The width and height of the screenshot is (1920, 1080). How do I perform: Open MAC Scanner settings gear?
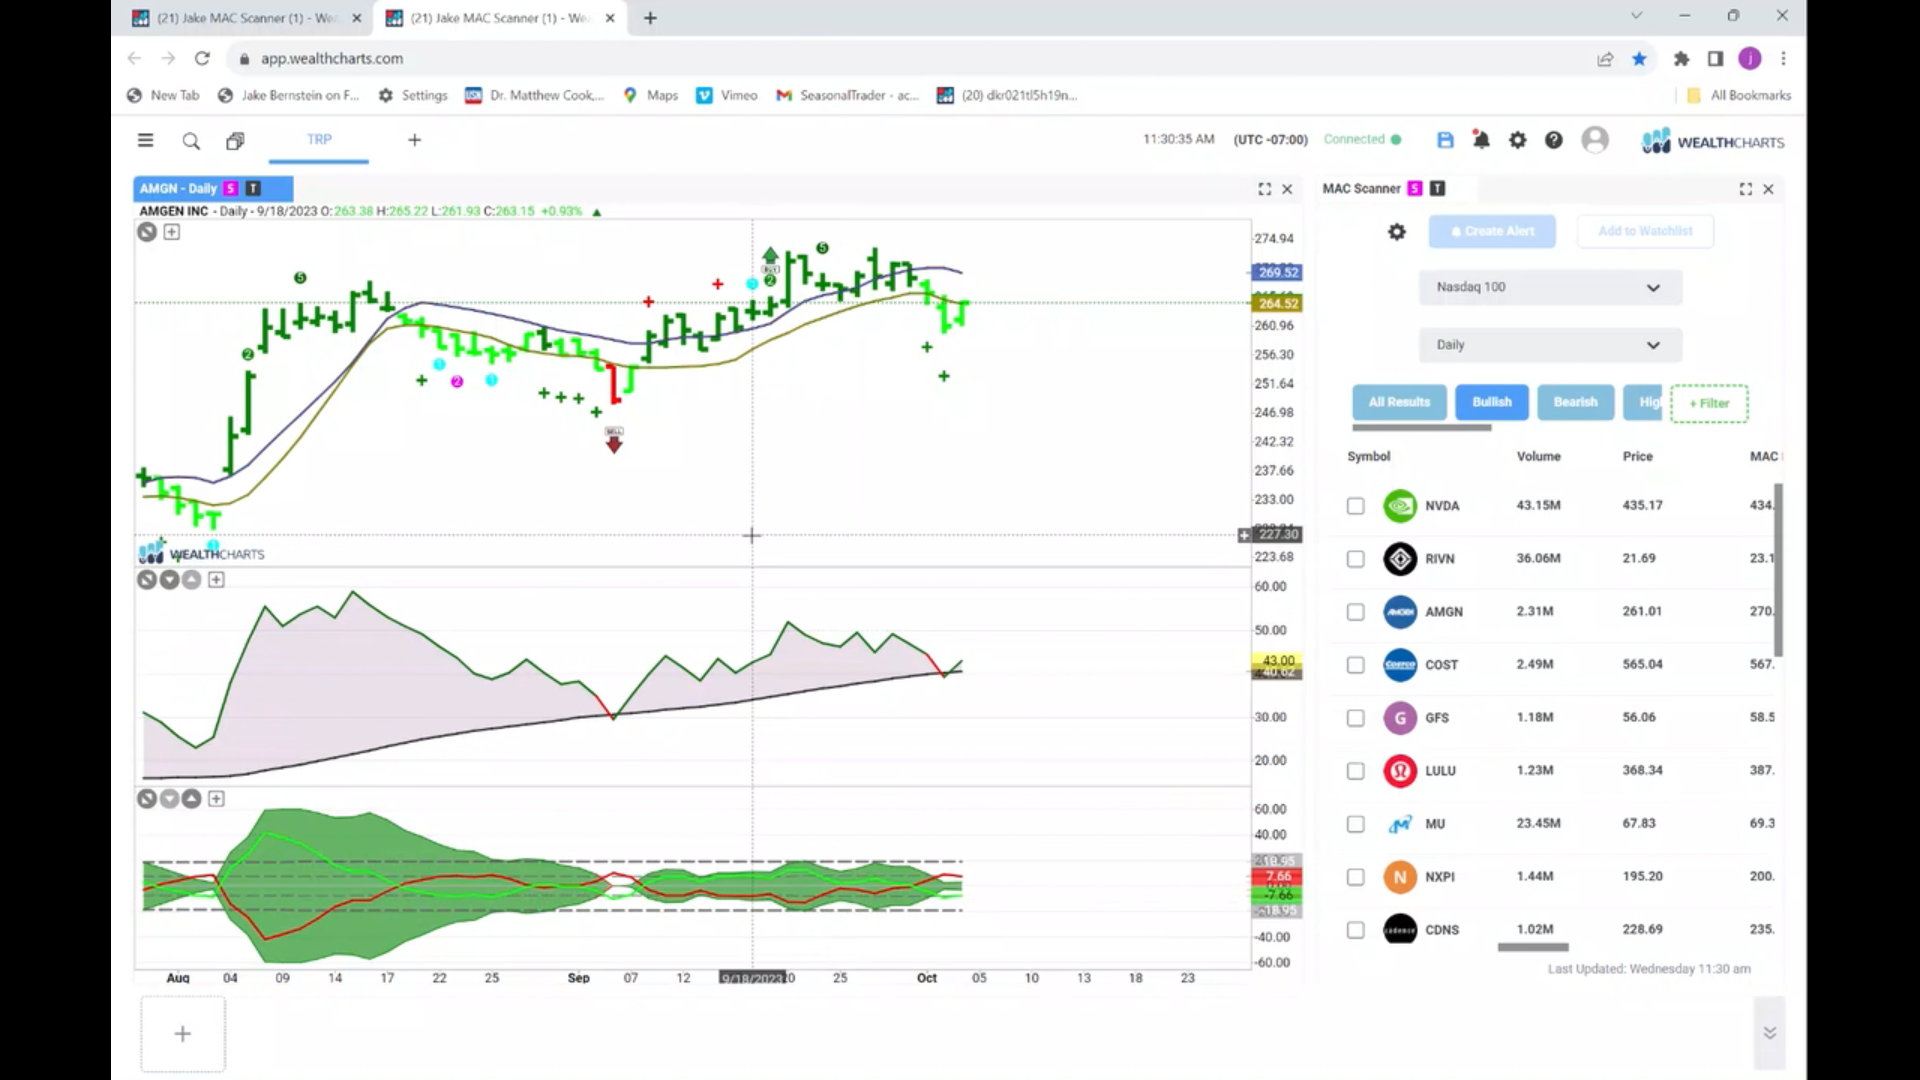[x=1397, y=232]
